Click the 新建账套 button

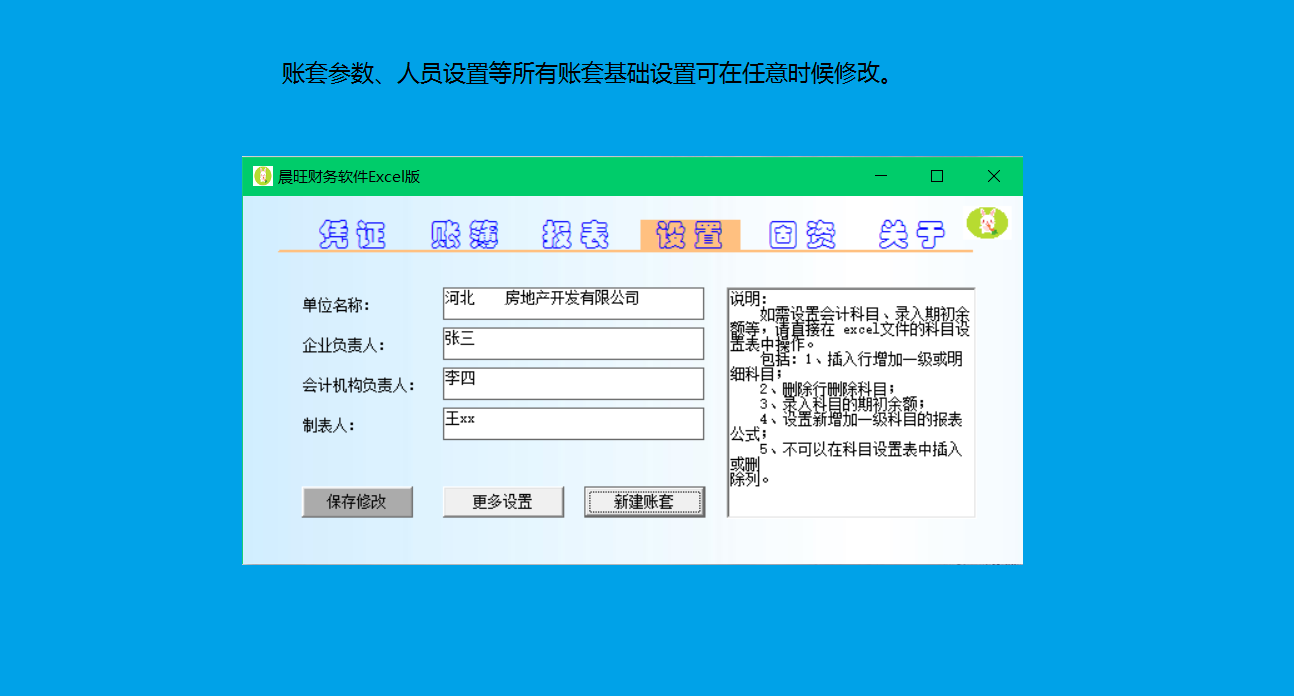tap(644, 502)
